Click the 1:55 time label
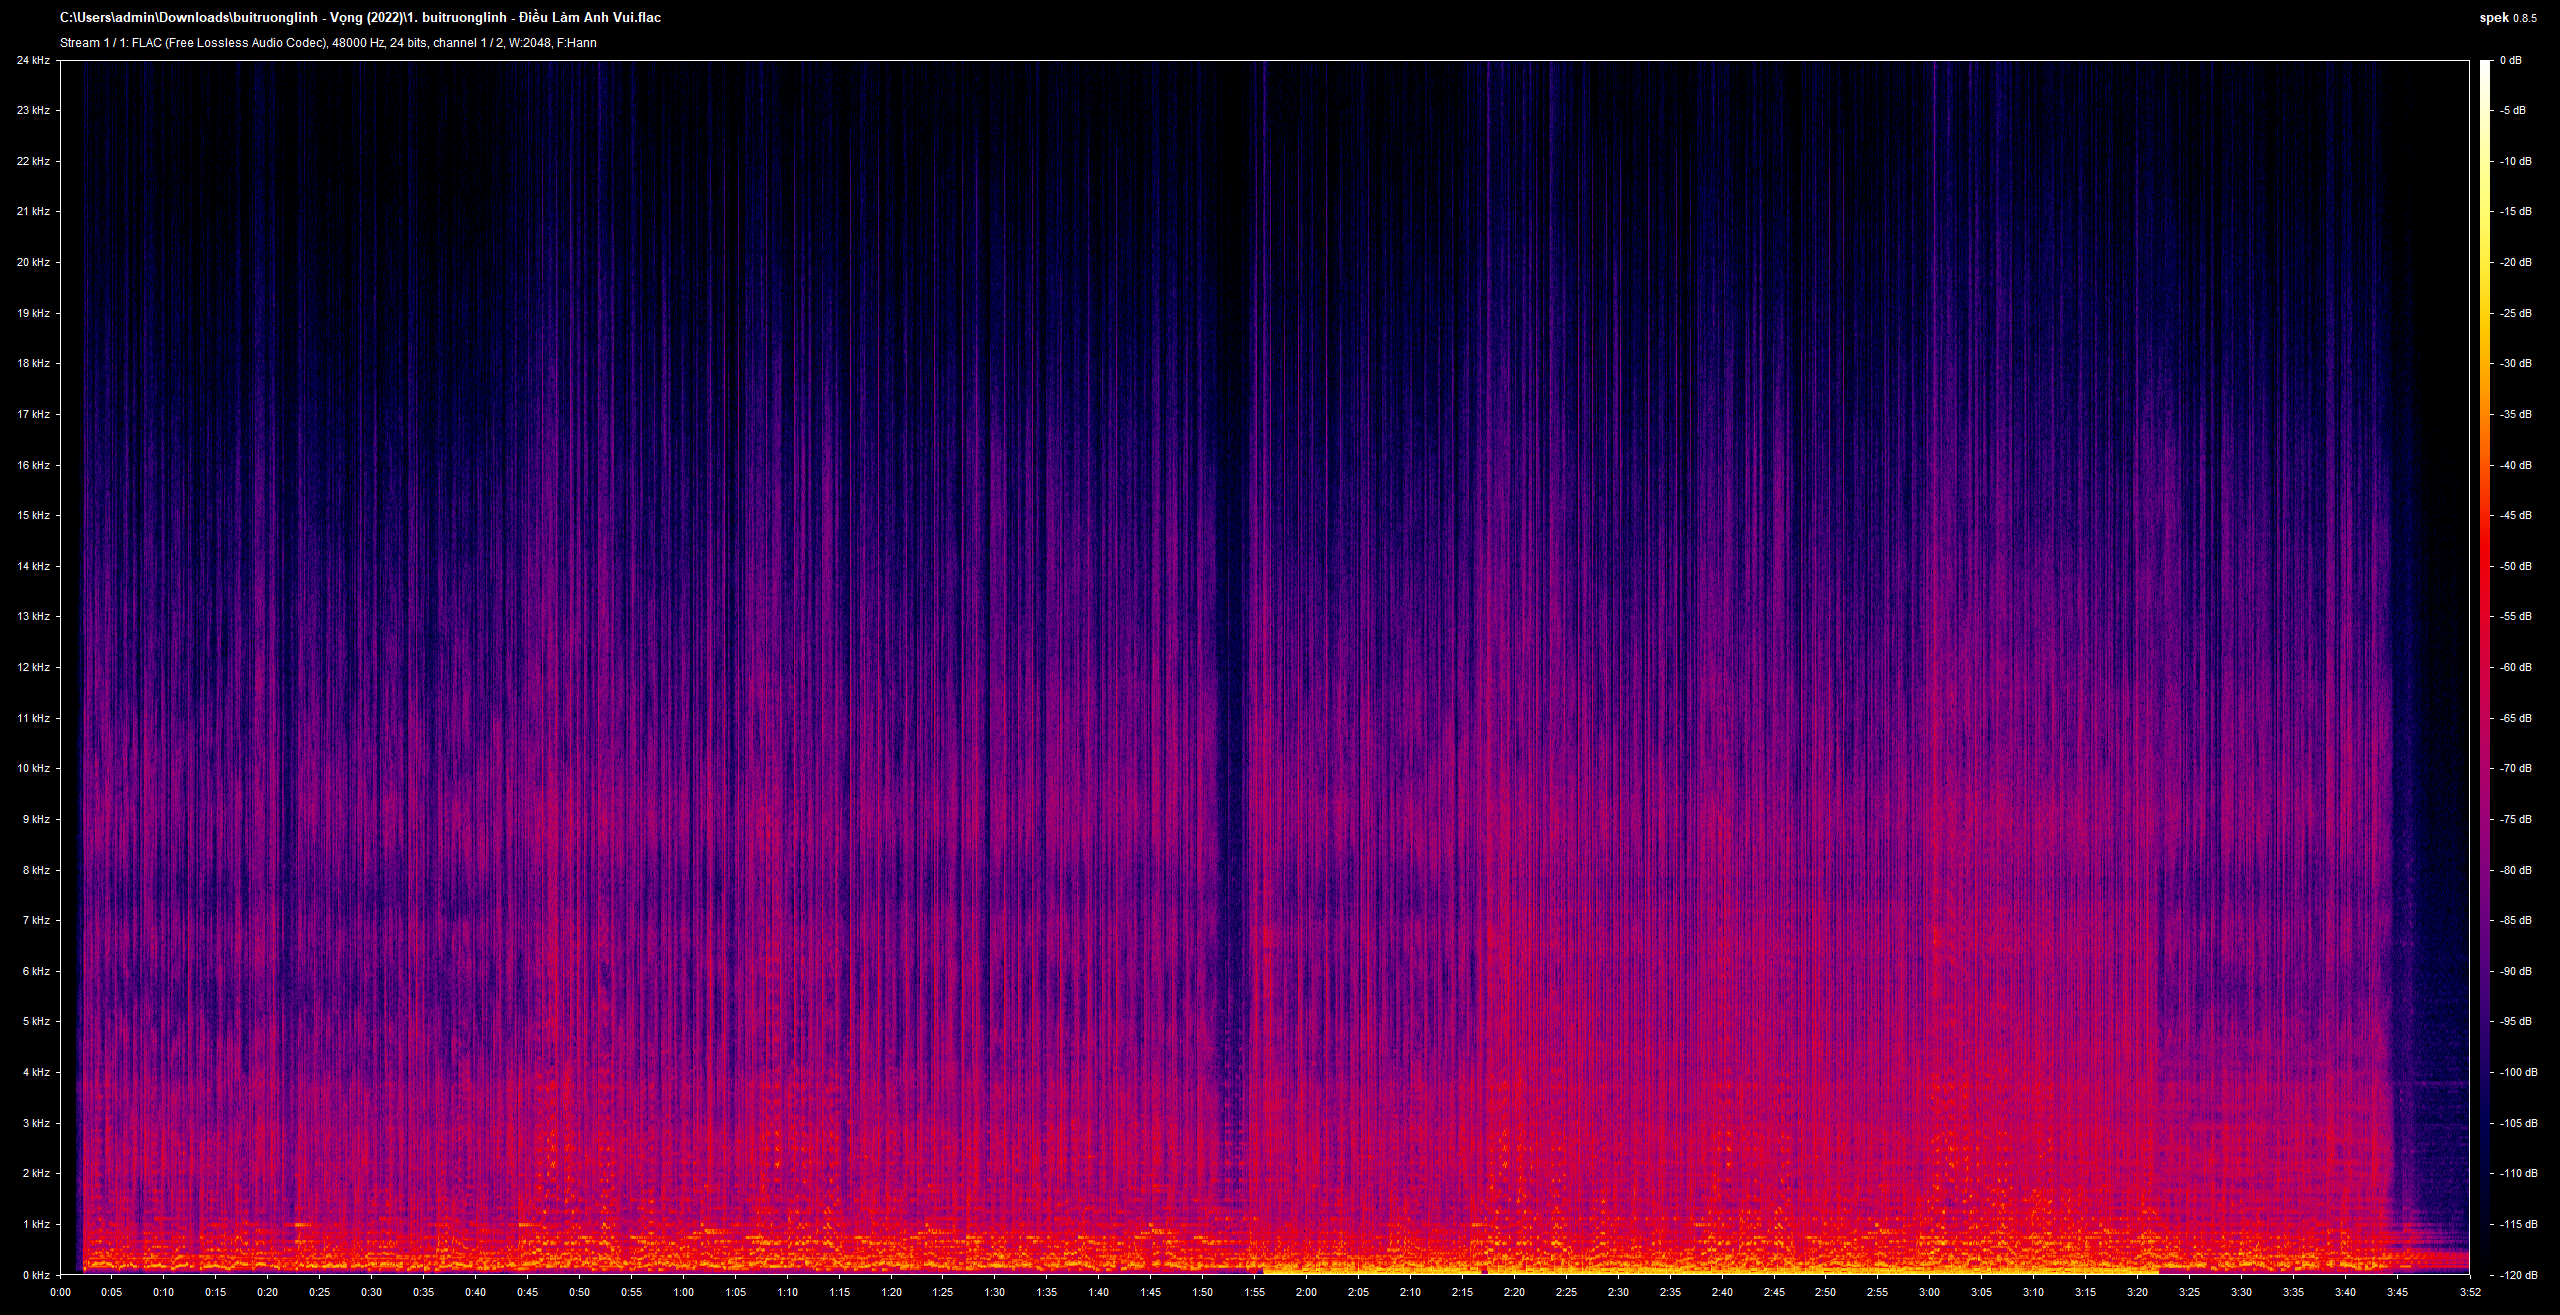The image size is (2560, 1315). [1254, 1291]
